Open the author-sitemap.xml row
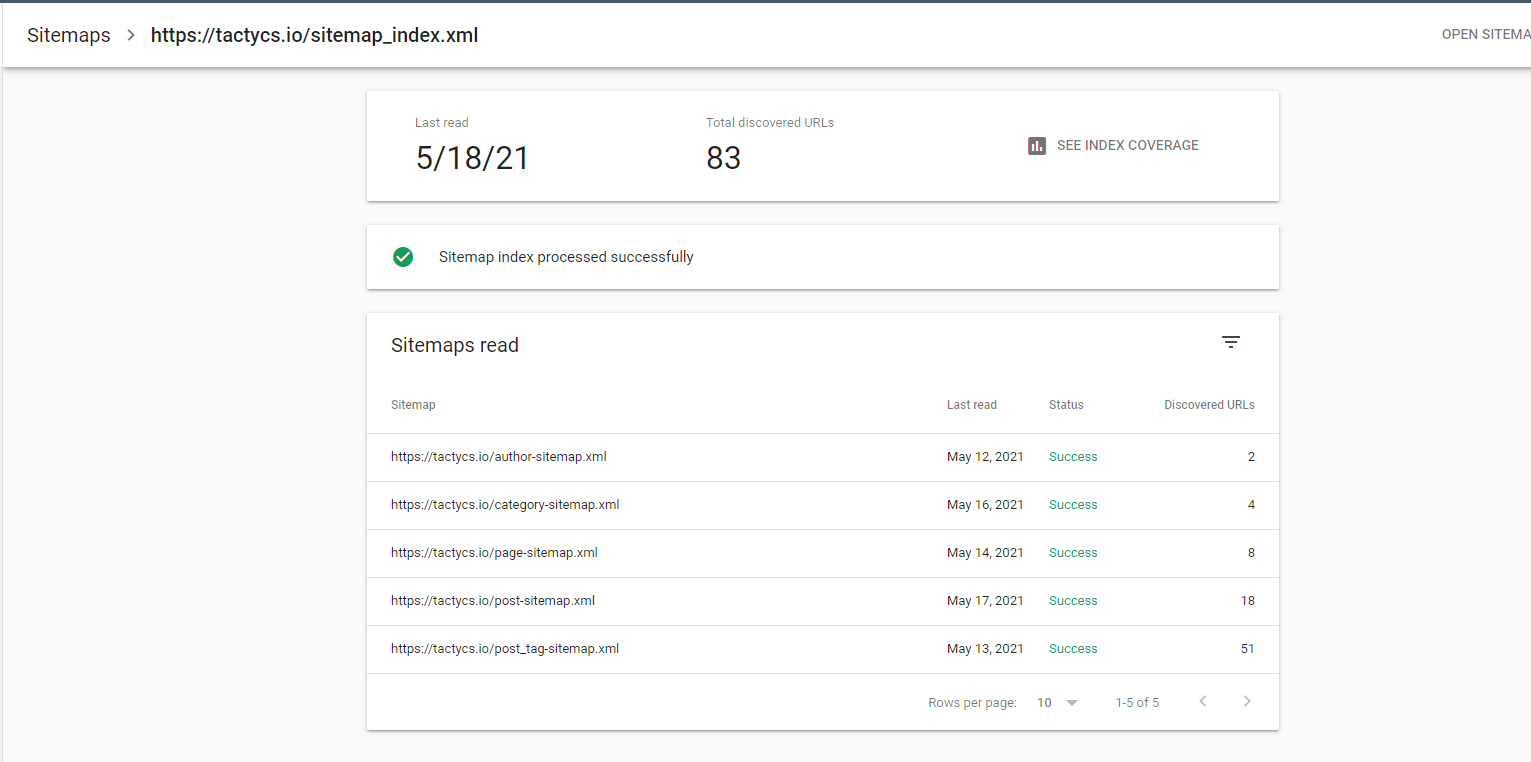Screen dimensions: 1531x762 point(498,457)
